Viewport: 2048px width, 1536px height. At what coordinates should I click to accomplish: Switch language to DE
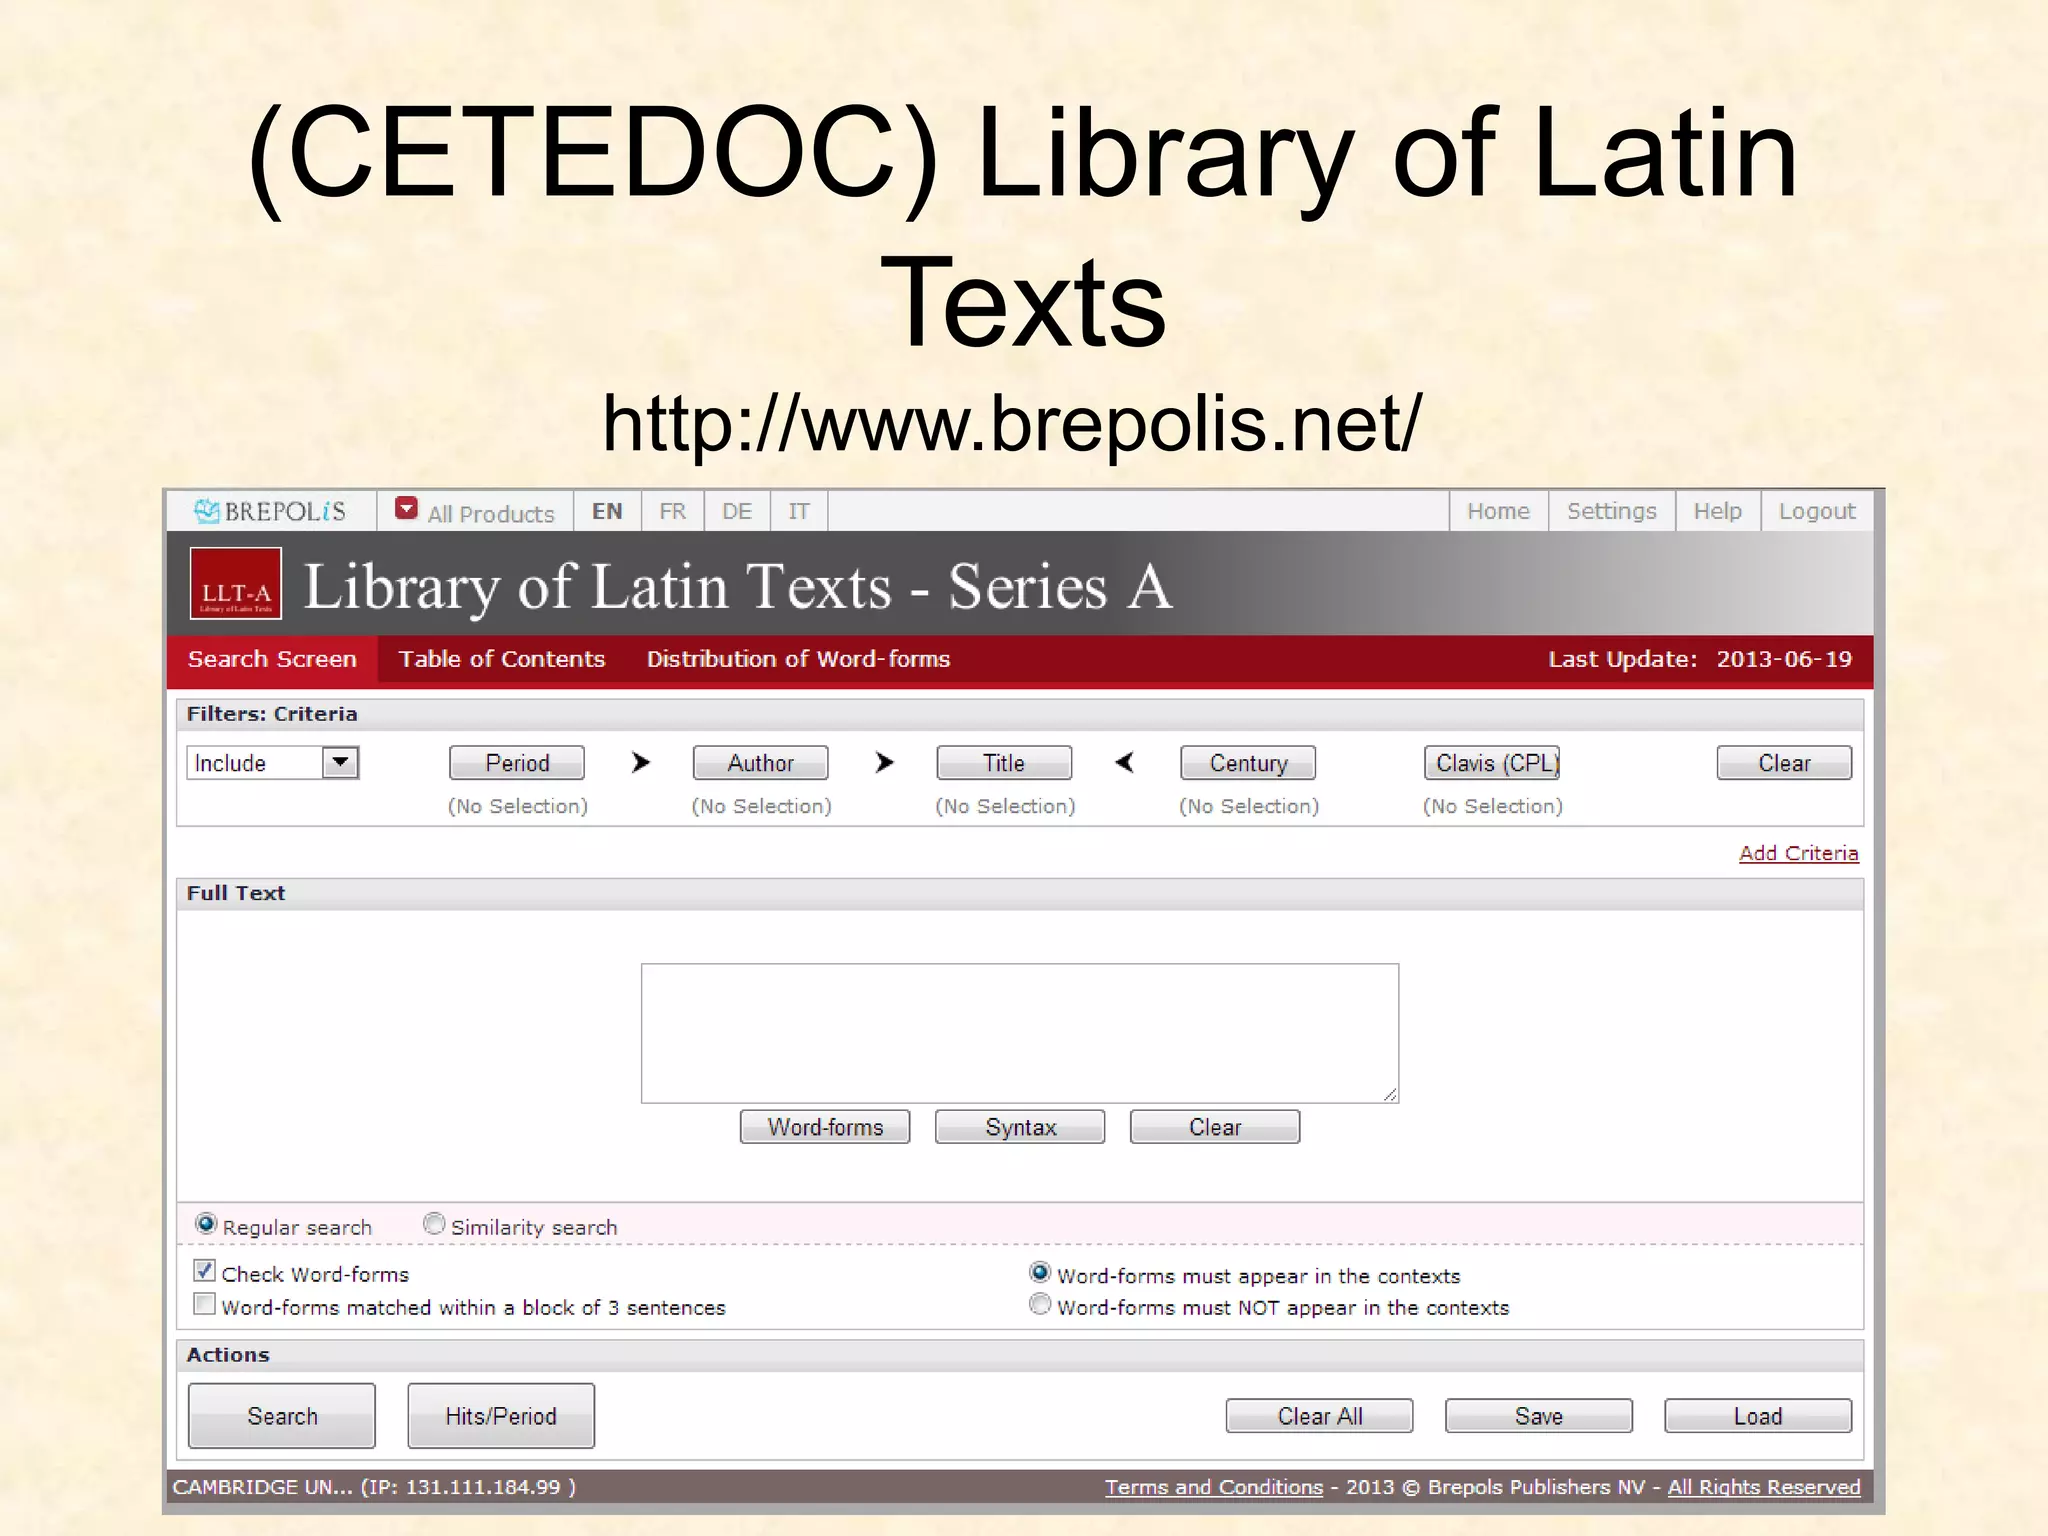click(x=737, y=511)
